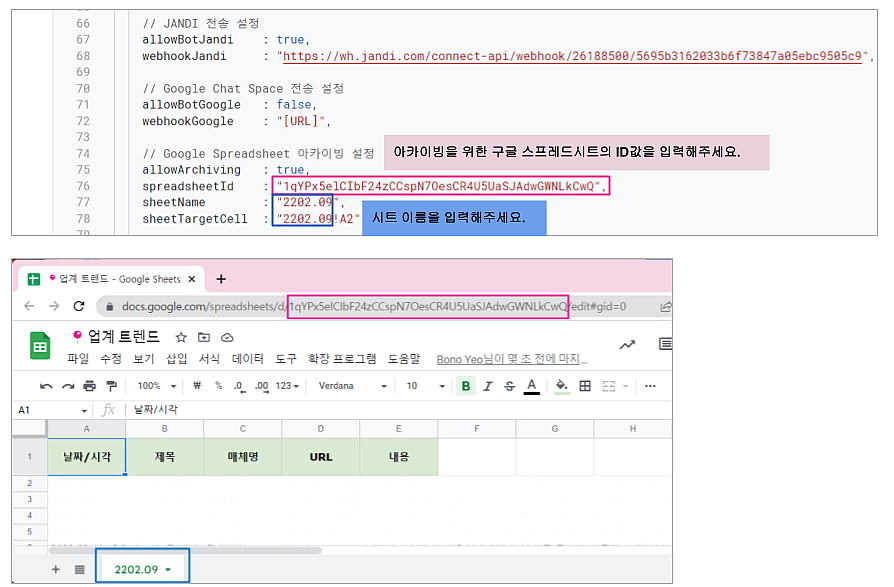Add a new sheet with plus icon
The image size is (894, 587).
click(x=55, y=569)
